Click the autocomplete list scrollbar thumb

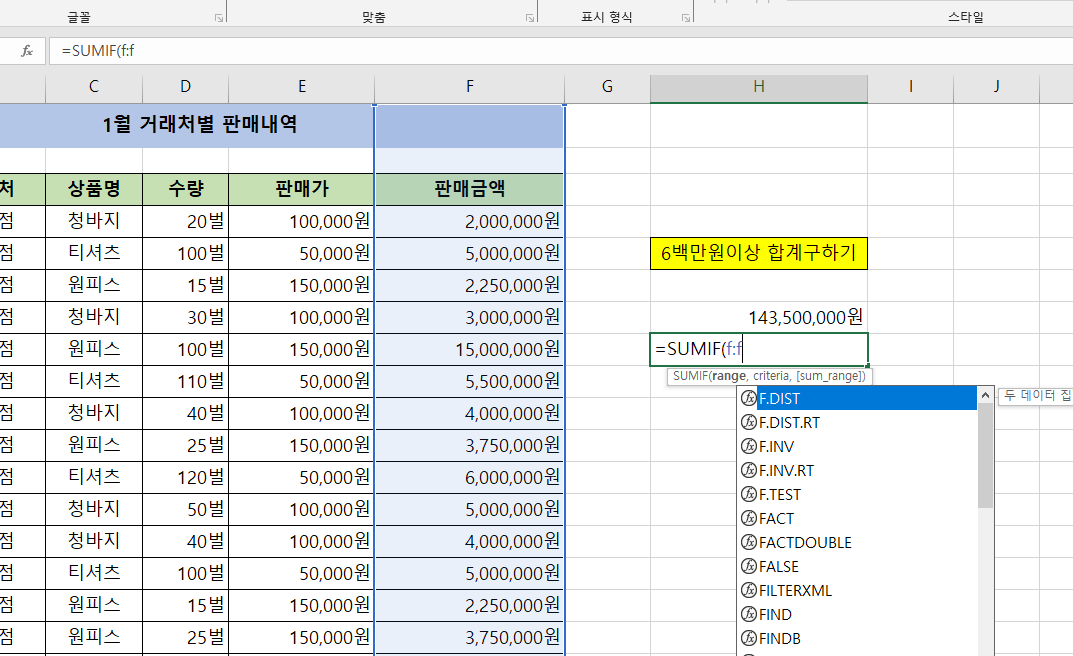coord(985,456)
